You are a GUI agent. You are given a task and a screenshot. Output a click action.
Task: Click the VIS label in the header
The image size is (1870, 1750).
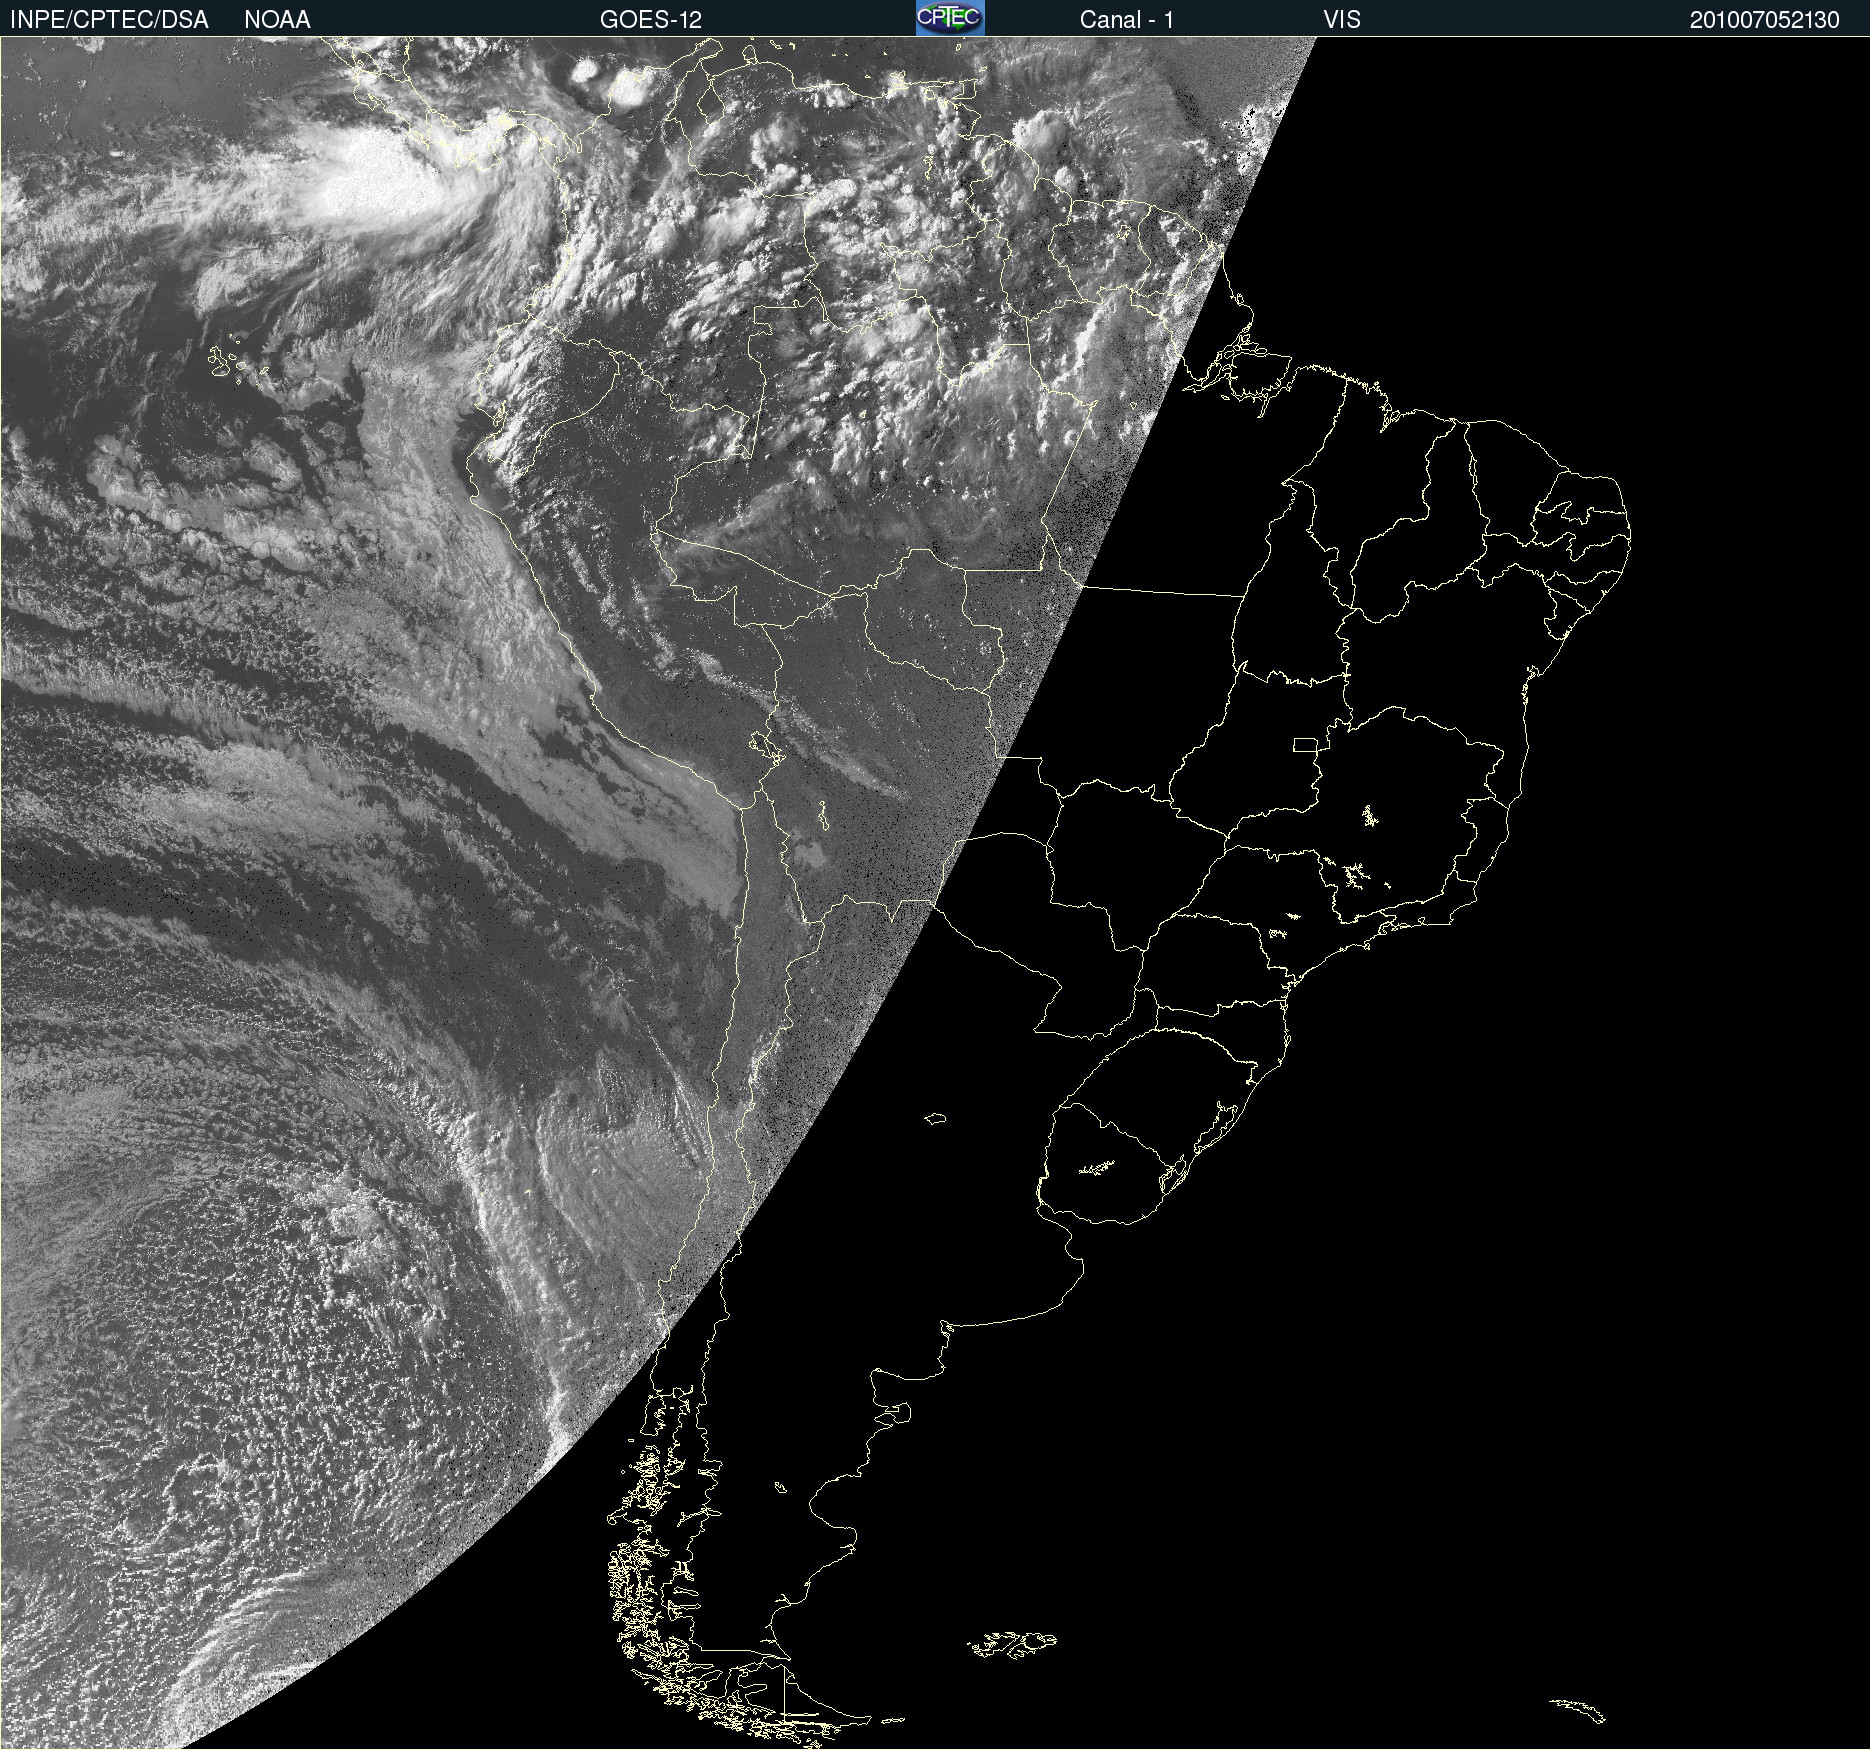point(1342,20)
